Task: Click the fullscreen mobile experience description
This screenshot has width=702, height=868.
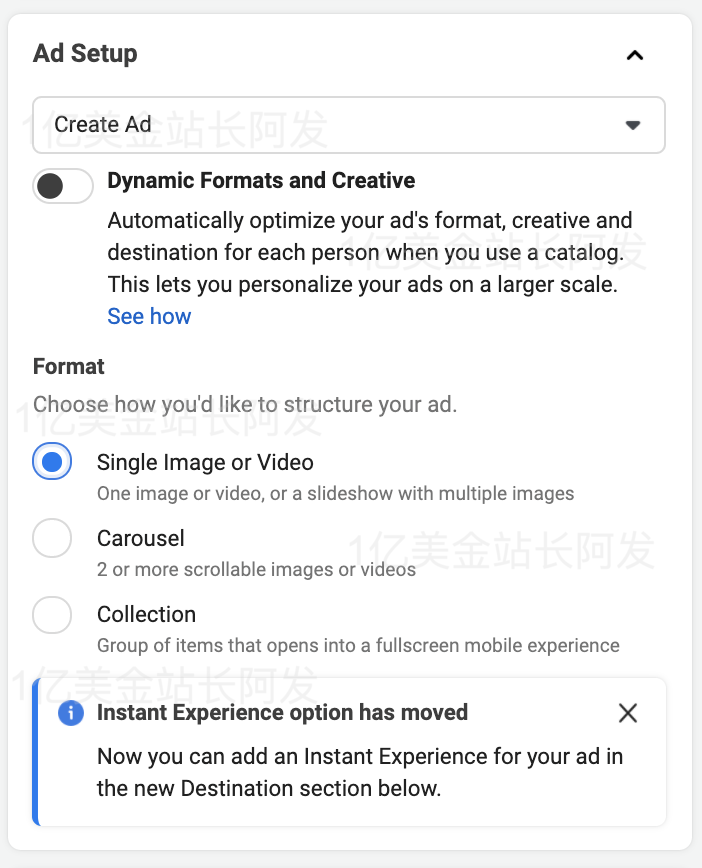Action: point(358,645)
